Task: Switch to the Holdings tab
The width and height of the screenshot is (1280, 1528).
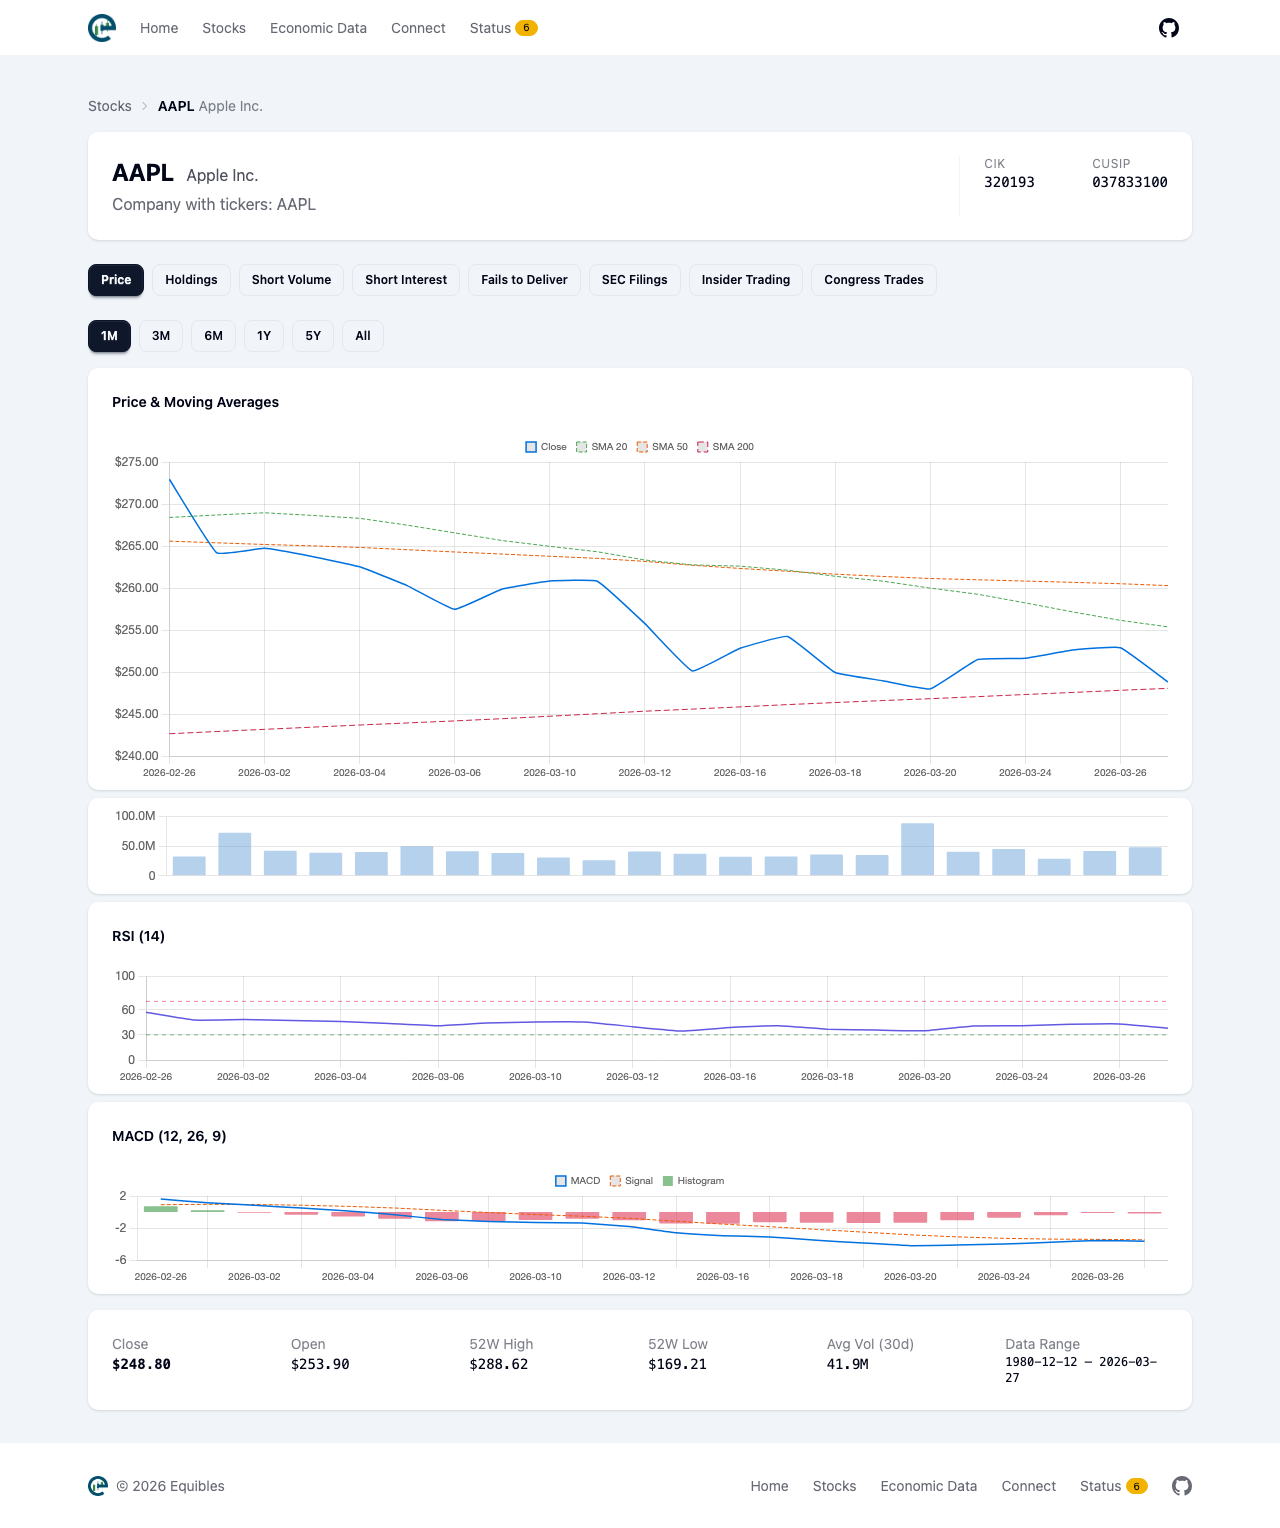Action: coord(192,280)
